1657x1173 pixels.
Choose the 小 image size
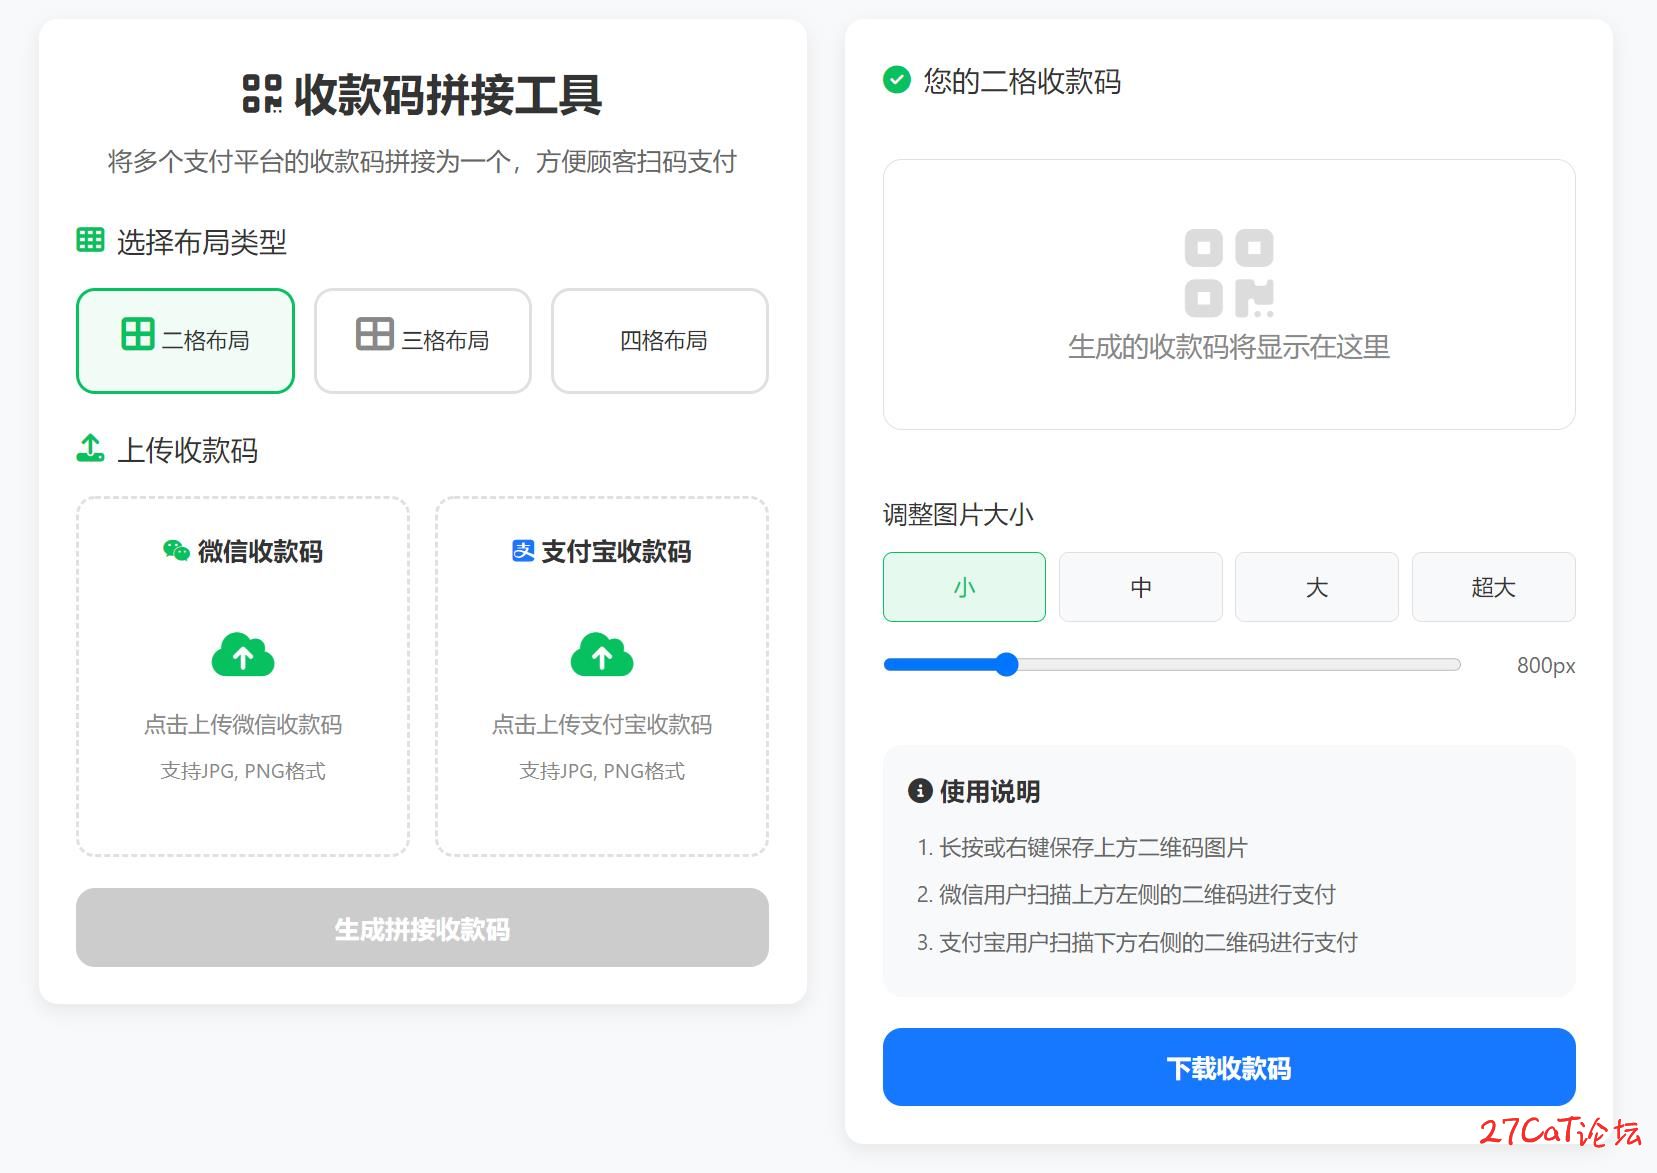(x=964, y=587)
